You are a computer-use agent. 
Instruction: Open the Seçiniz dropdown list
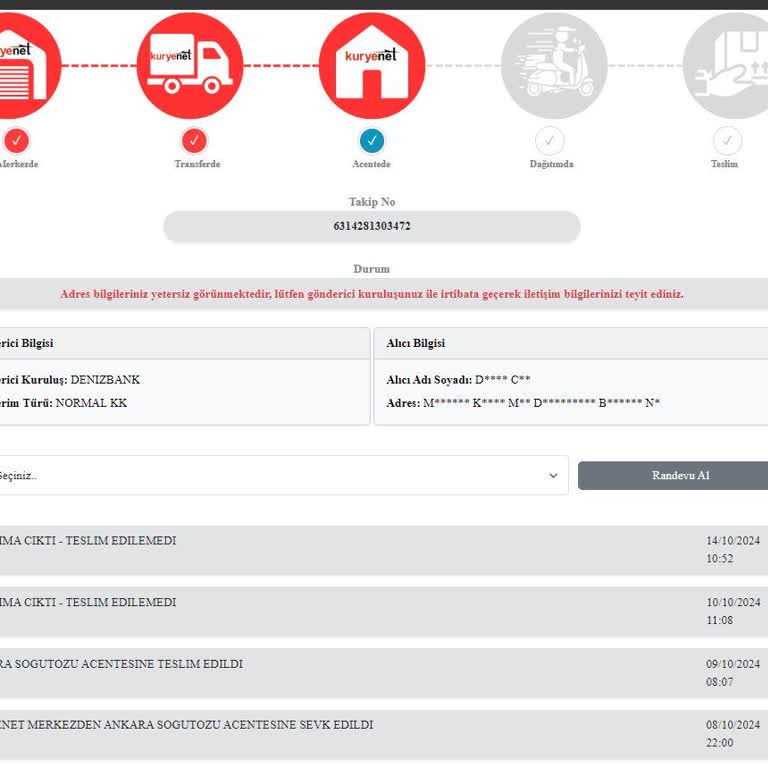283,475
